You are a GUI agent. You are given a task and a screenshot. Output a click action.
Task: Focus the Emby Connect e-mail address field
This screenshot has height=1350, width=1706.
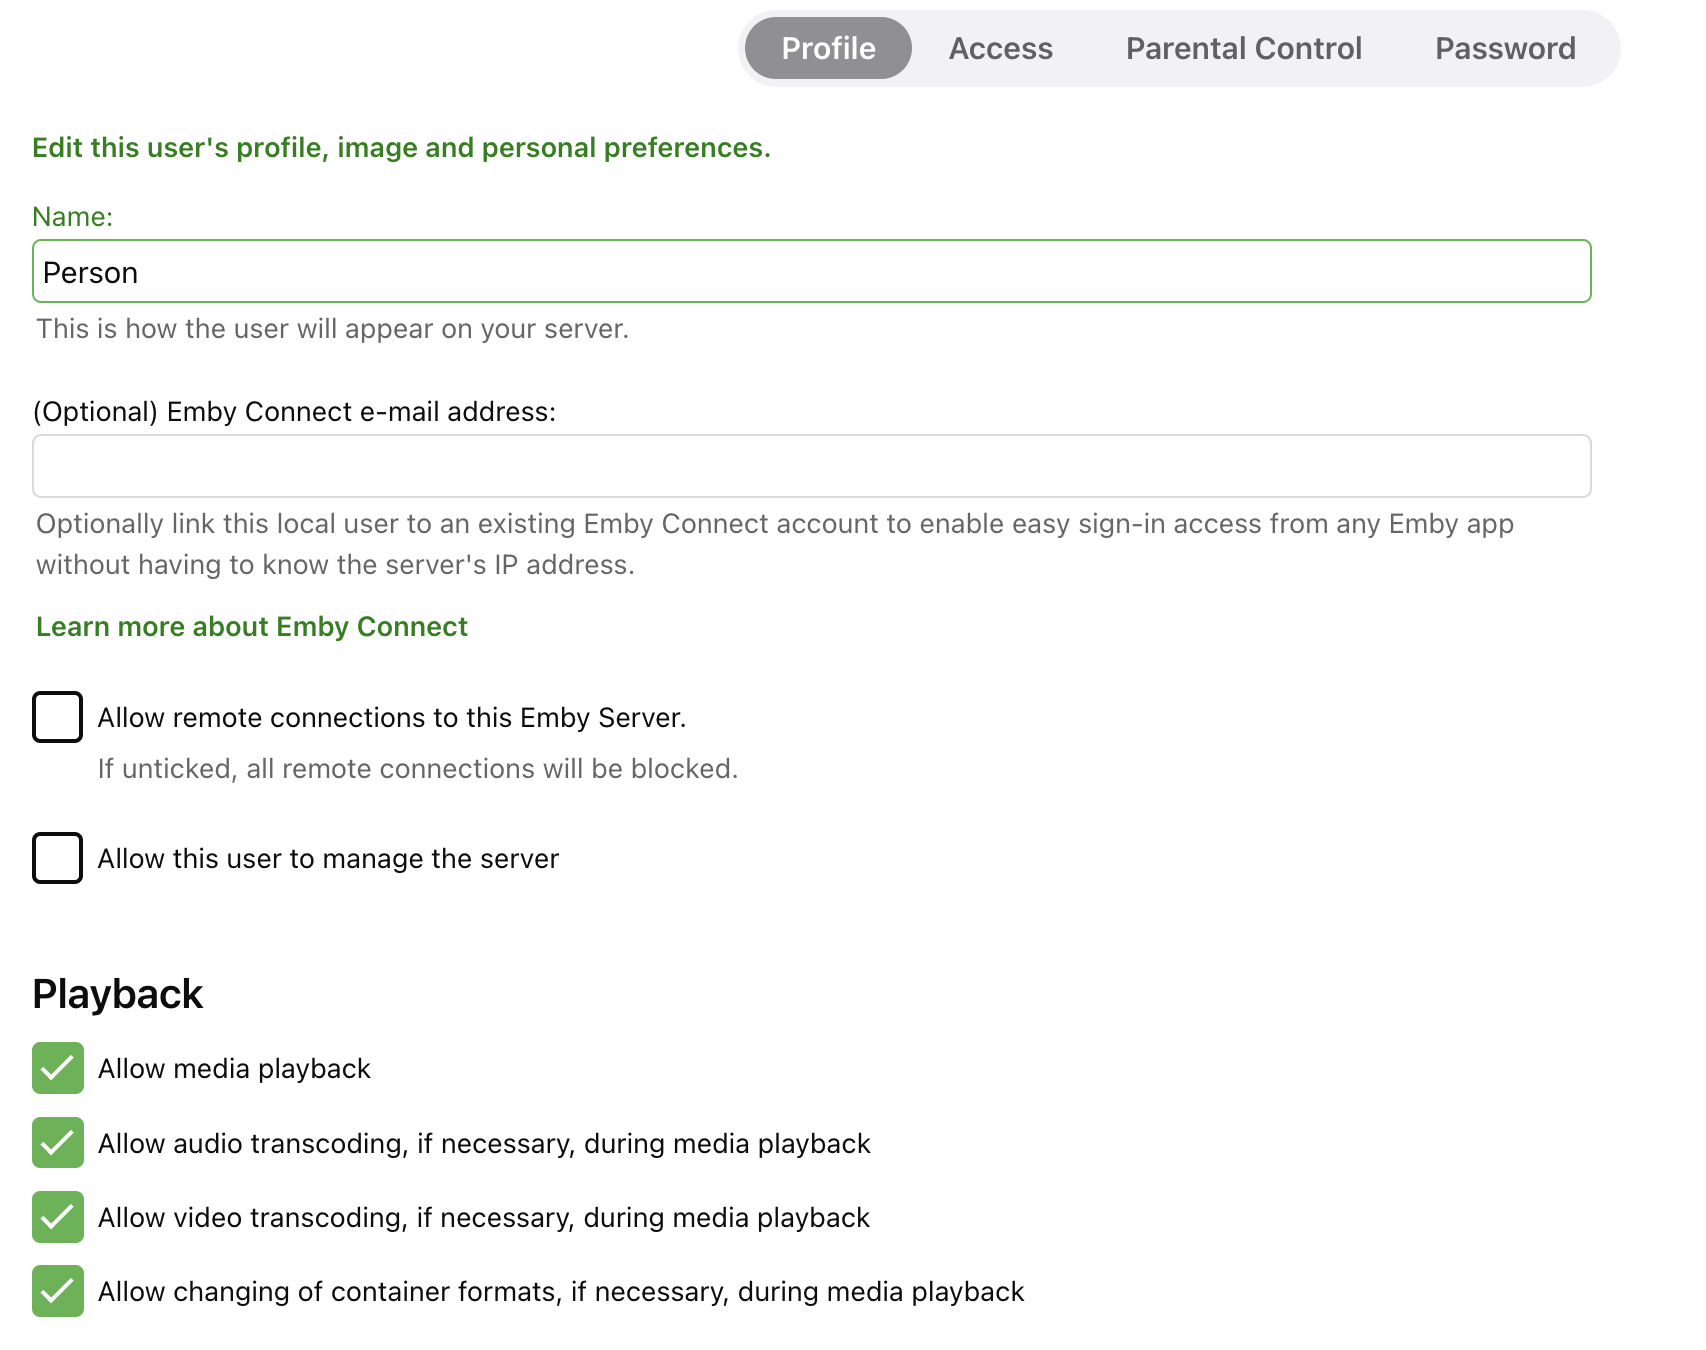(x=811, y=466)
